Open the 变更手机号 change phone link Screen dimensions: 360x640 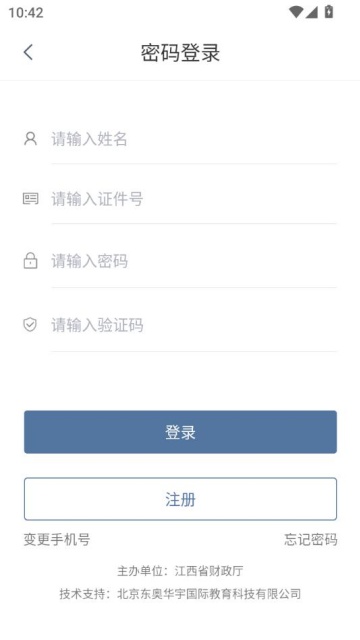coord(57,540)
